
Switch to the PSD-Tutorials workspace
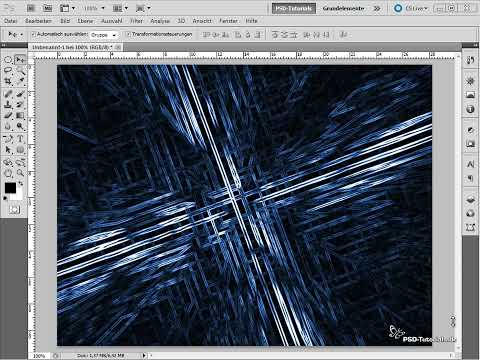(x=294, y=8)
